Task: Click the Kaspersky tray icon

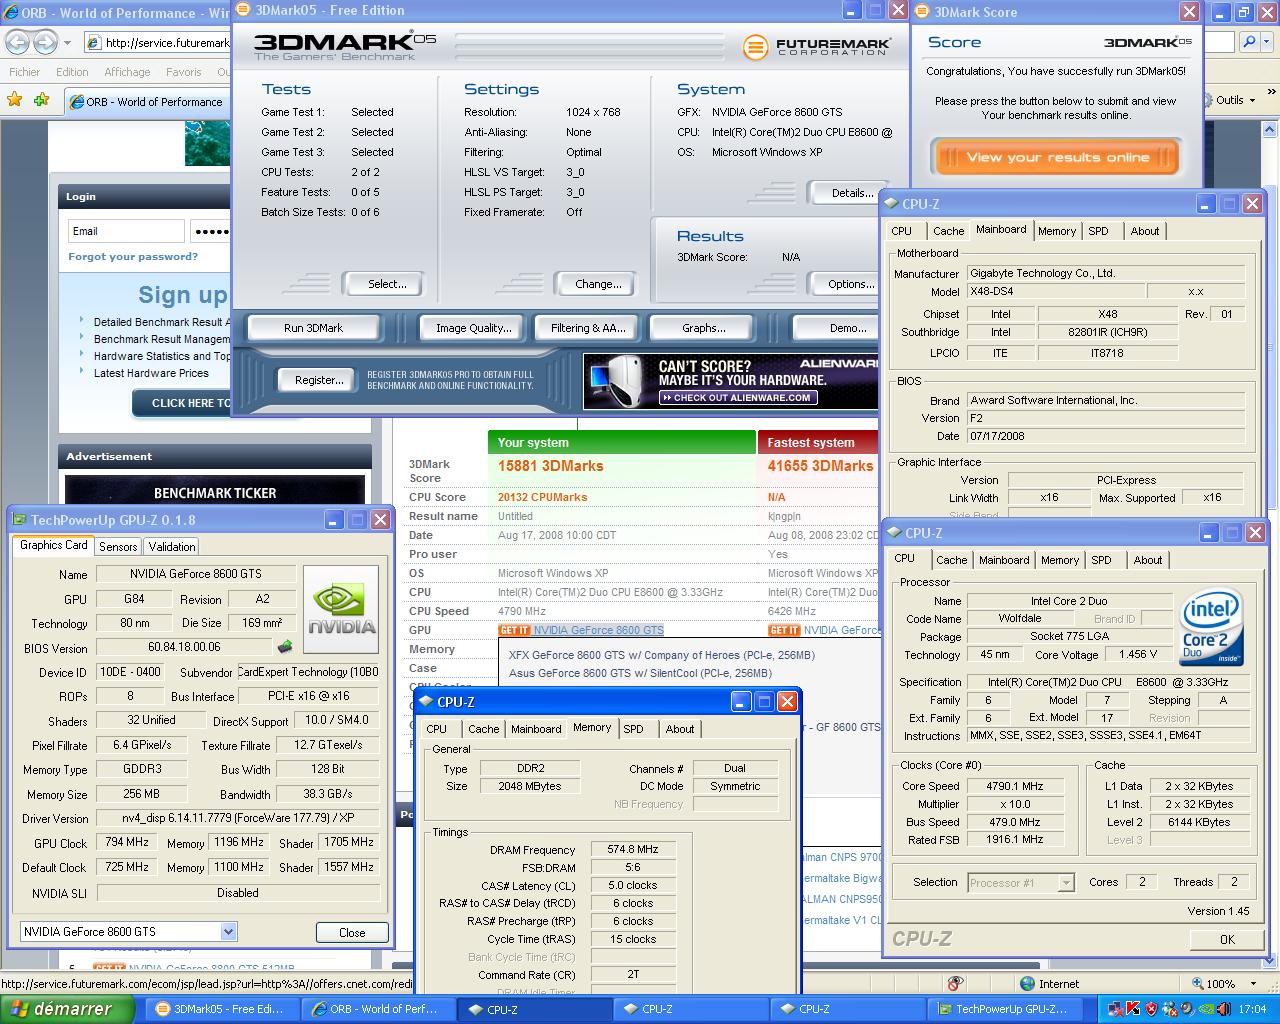Action: tap(1133, 1008)
